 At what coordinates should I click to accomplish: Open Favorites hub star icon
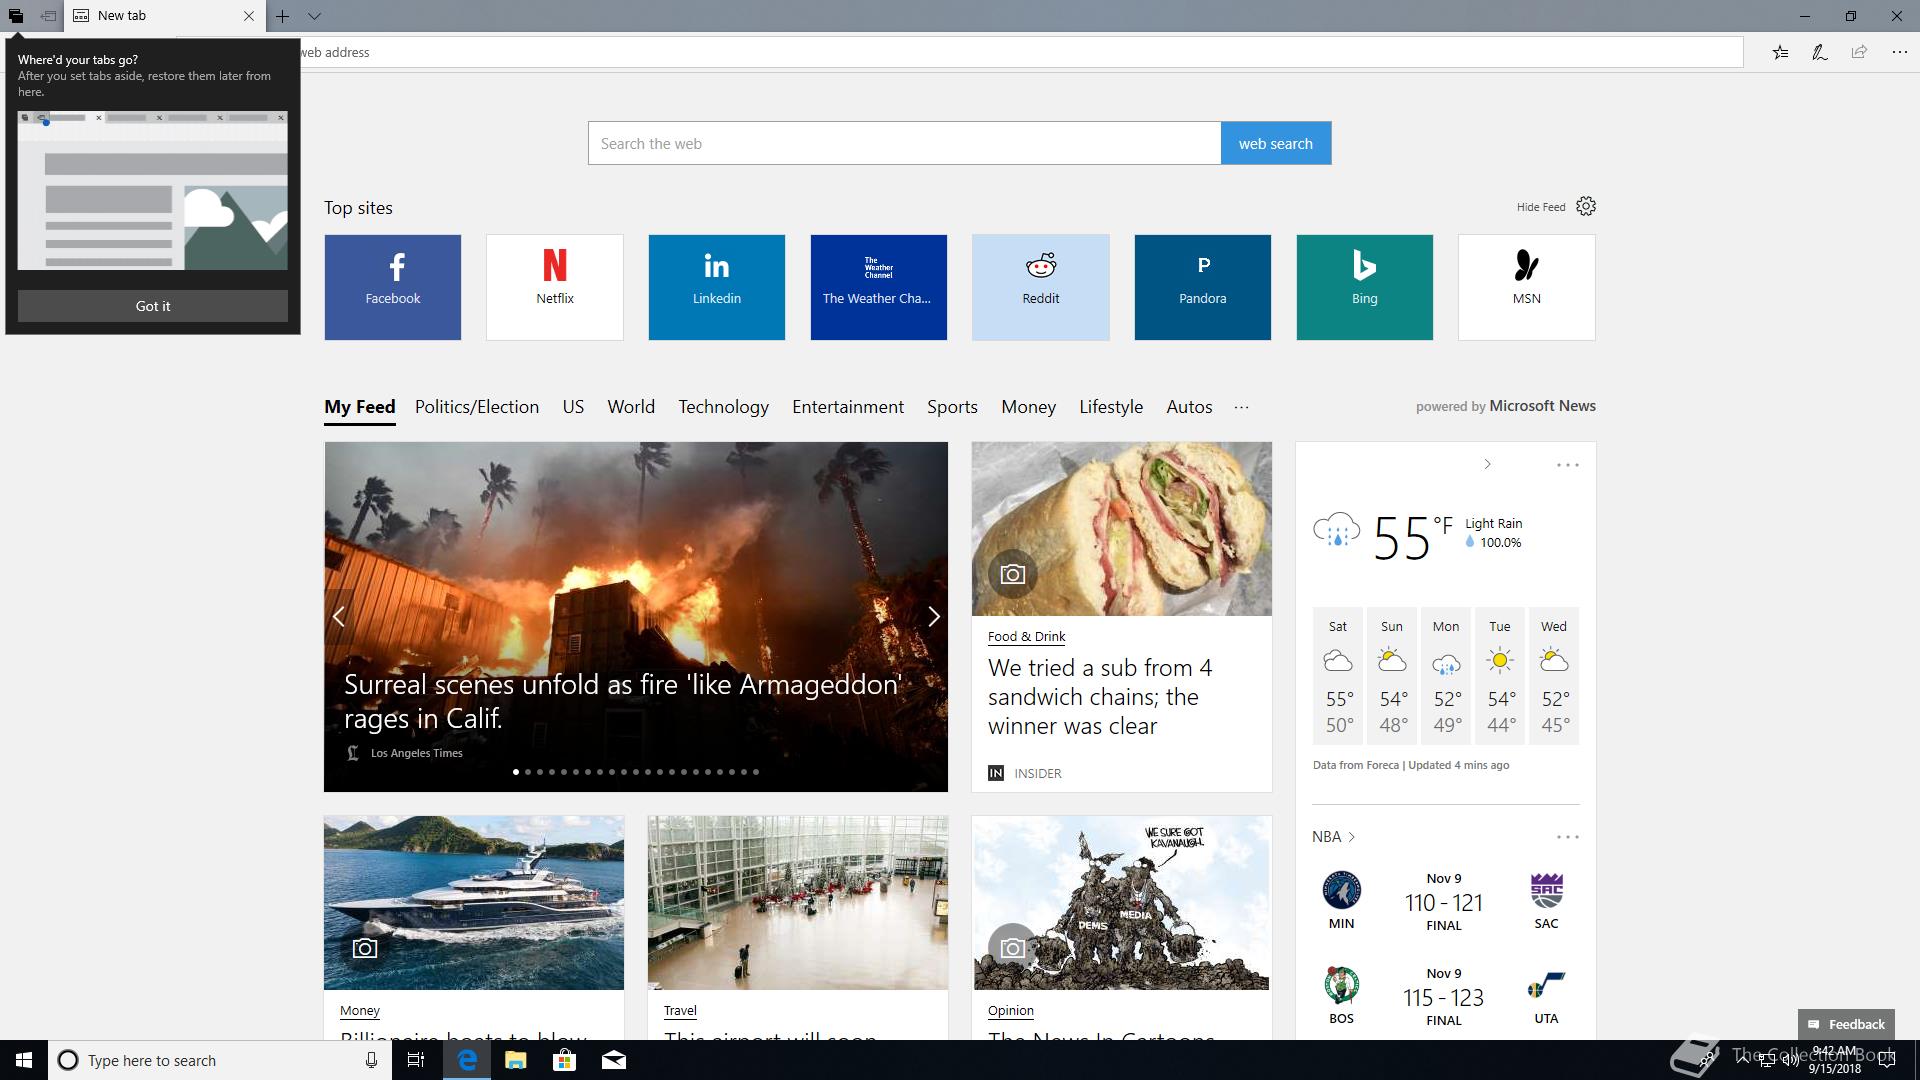tap(1781, 52)
